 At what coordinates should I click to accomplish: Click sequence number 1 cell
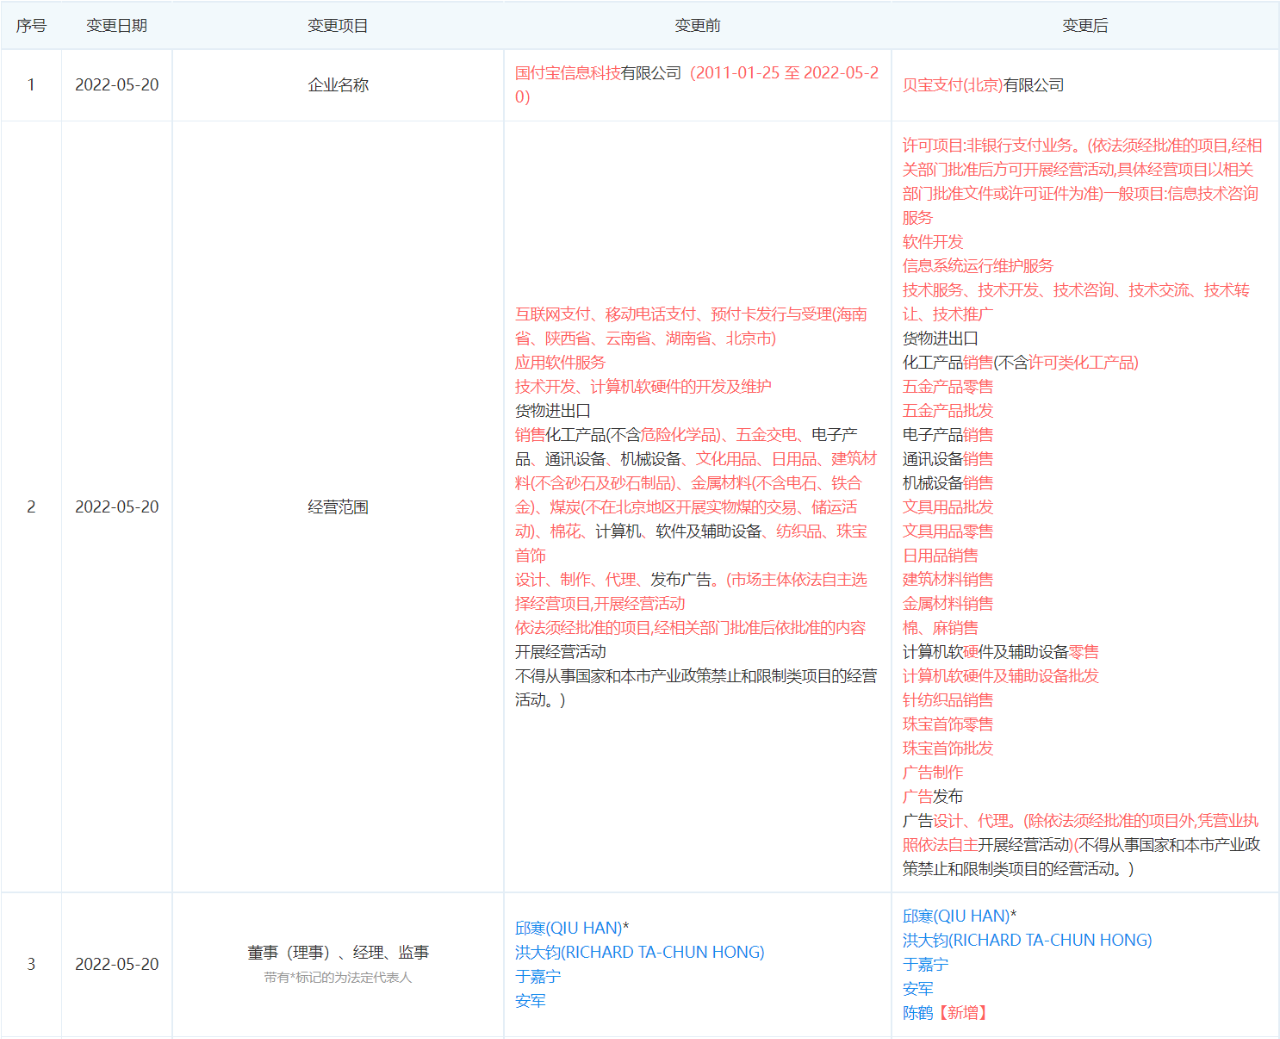(31, 85)
